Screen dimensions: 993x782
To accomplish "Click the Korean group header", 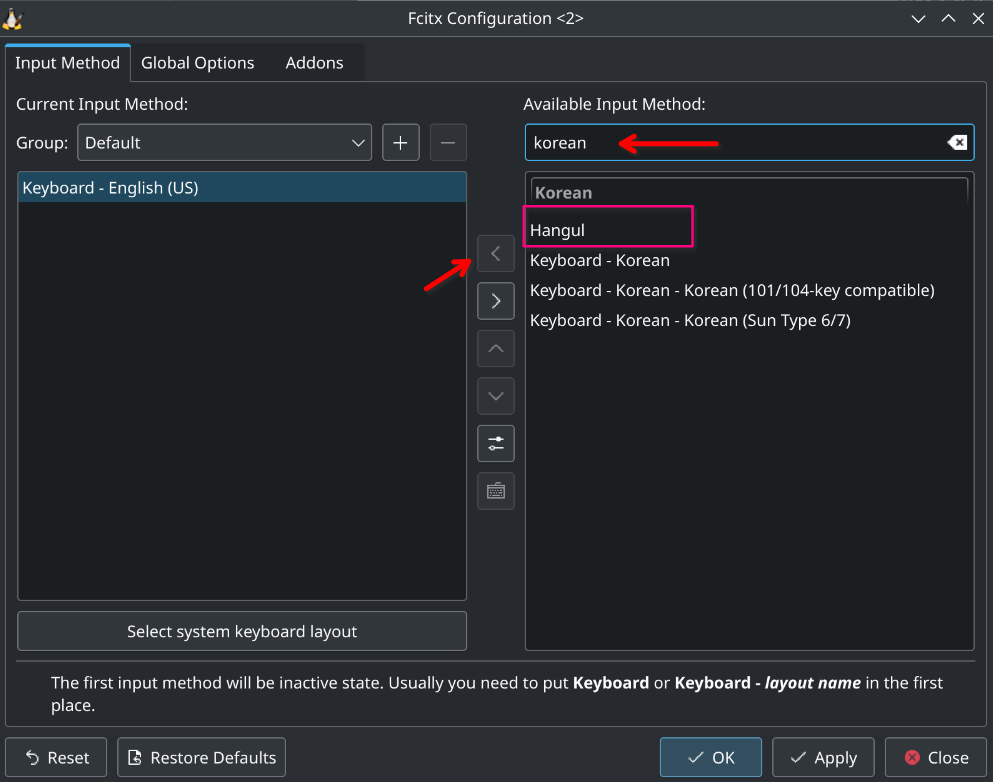I will [x=749, y=192].
